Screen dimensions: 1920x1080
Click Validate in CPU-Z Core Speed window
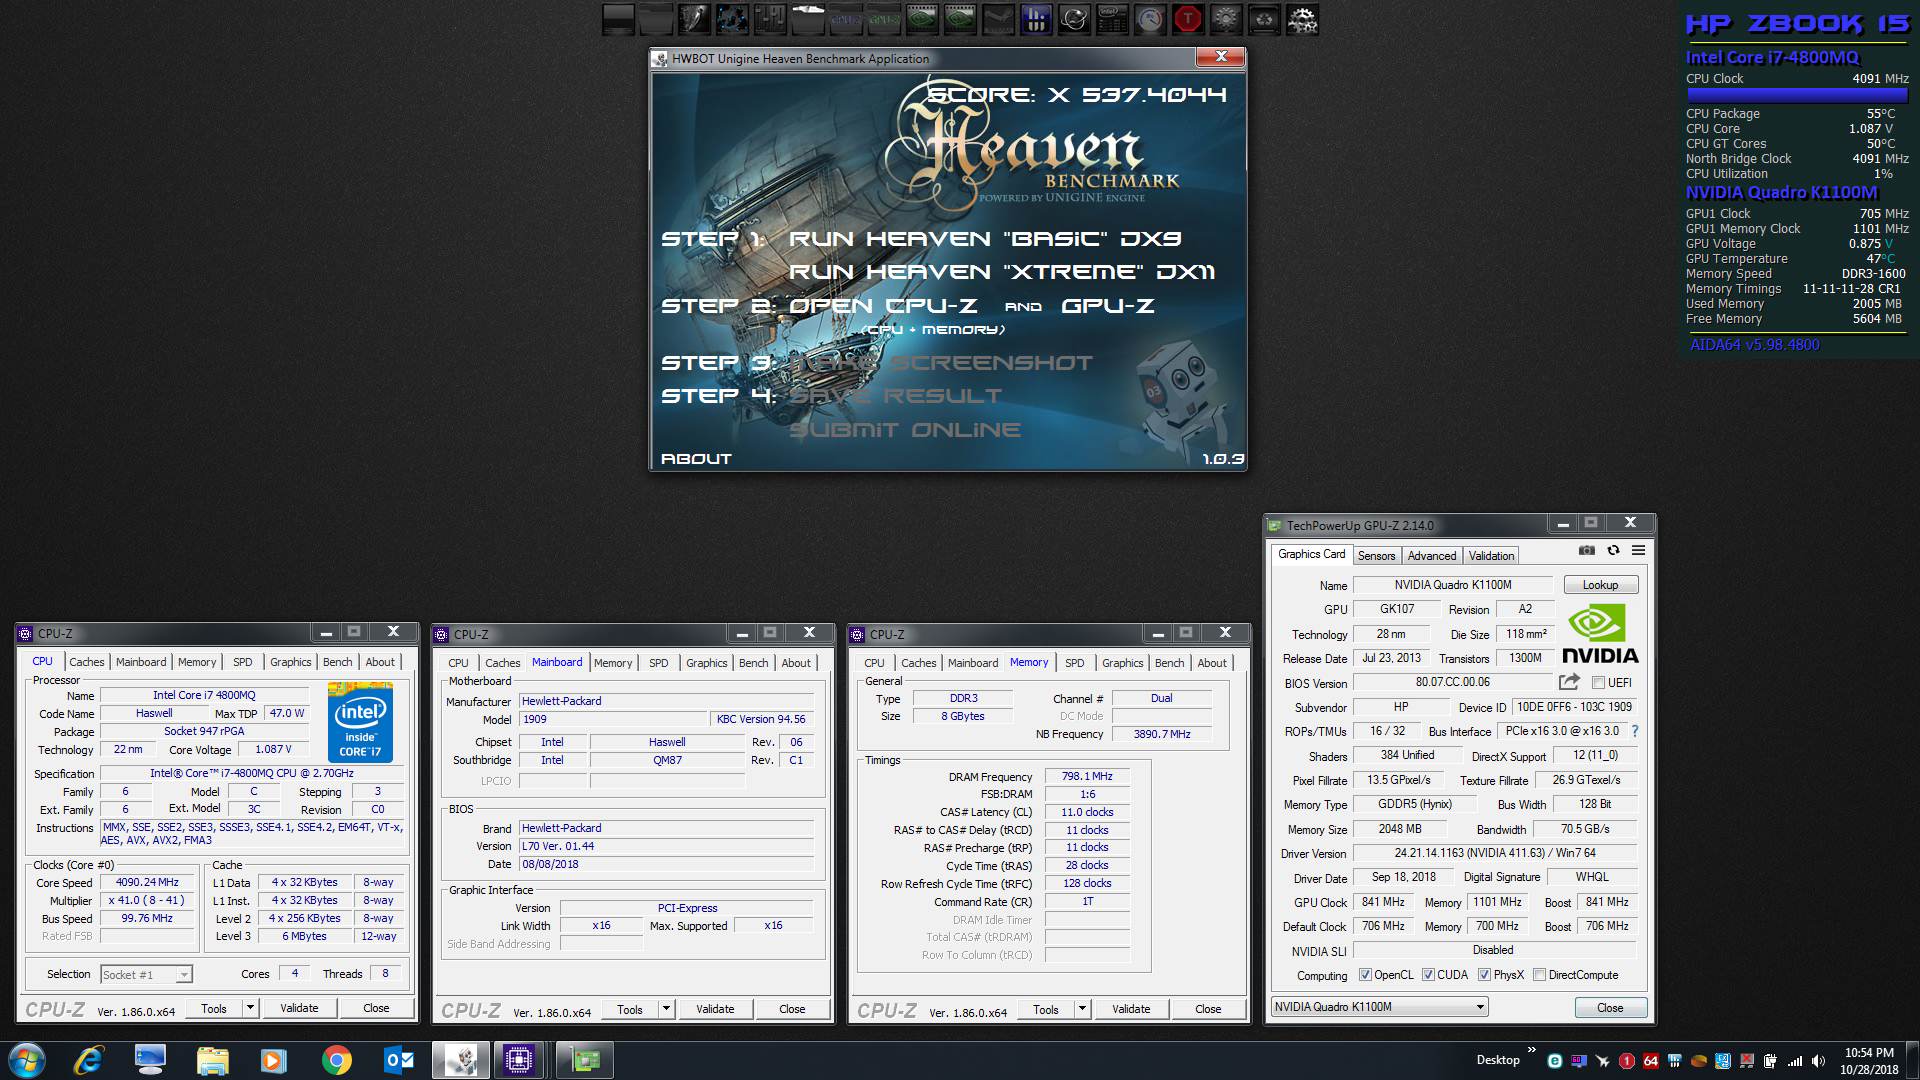click(299, 1008)
